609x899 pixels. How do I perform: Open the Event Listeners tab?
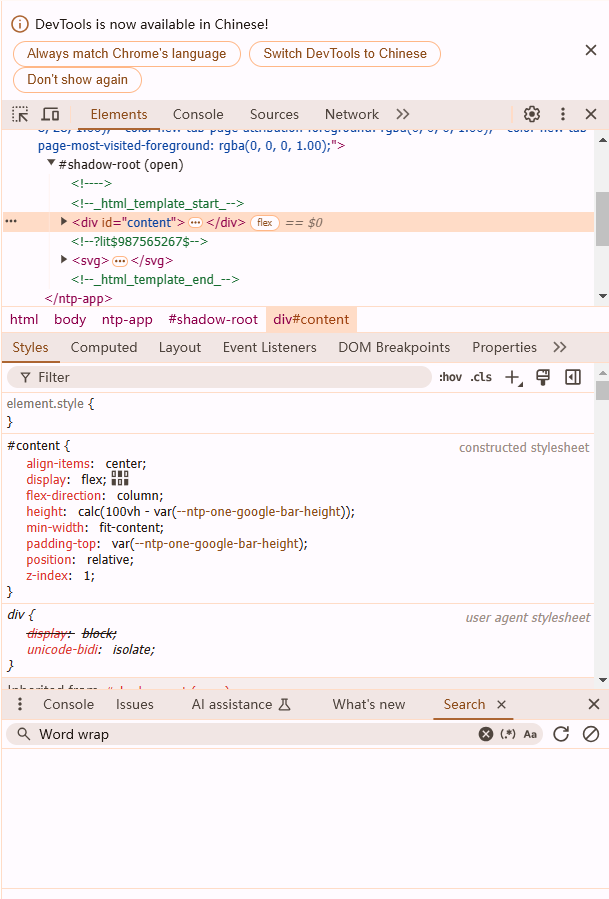(x=270, y=347)
